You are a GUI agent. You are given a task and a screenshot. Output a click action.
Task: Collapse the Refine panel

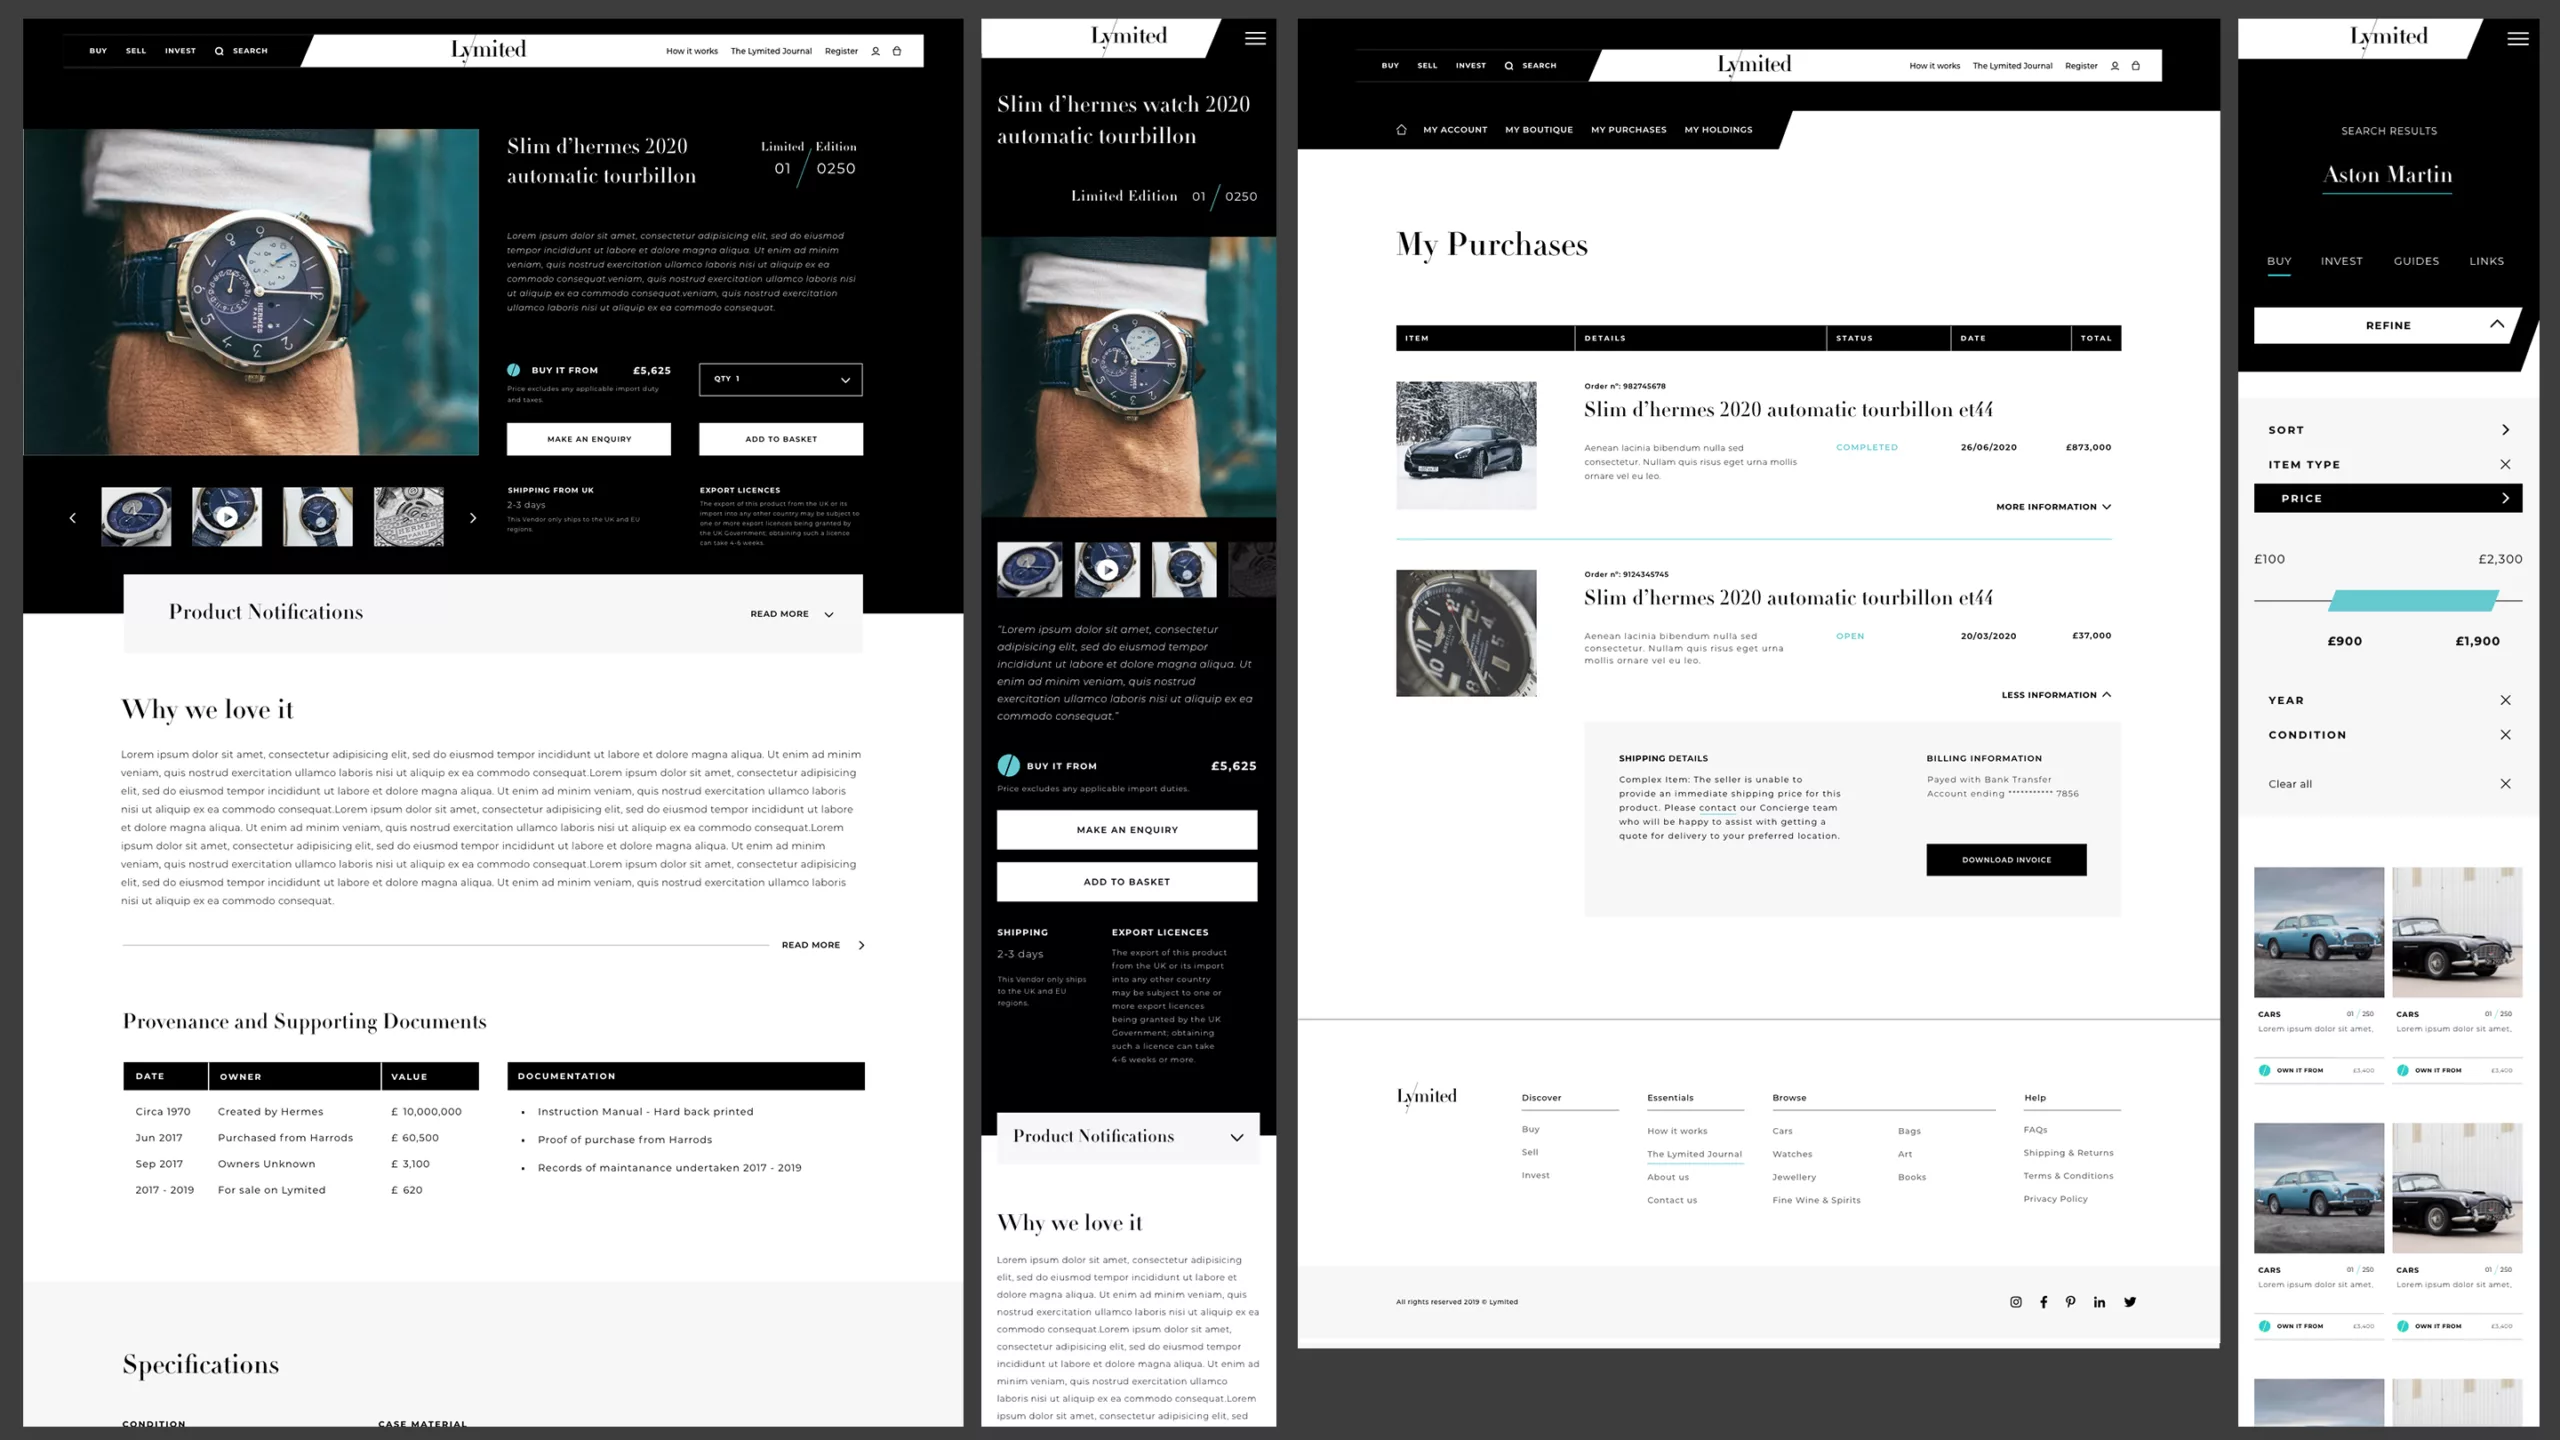pyautogui.click(x=2497, y=324)
